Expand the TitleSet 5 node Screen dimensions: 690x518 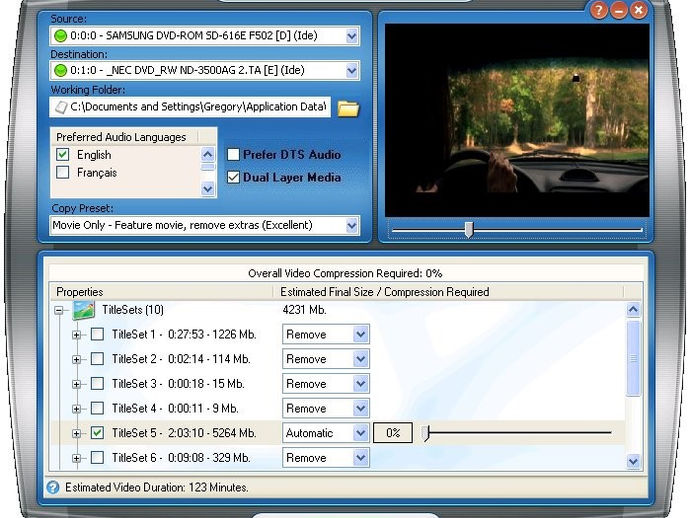(x=77, y=434)
